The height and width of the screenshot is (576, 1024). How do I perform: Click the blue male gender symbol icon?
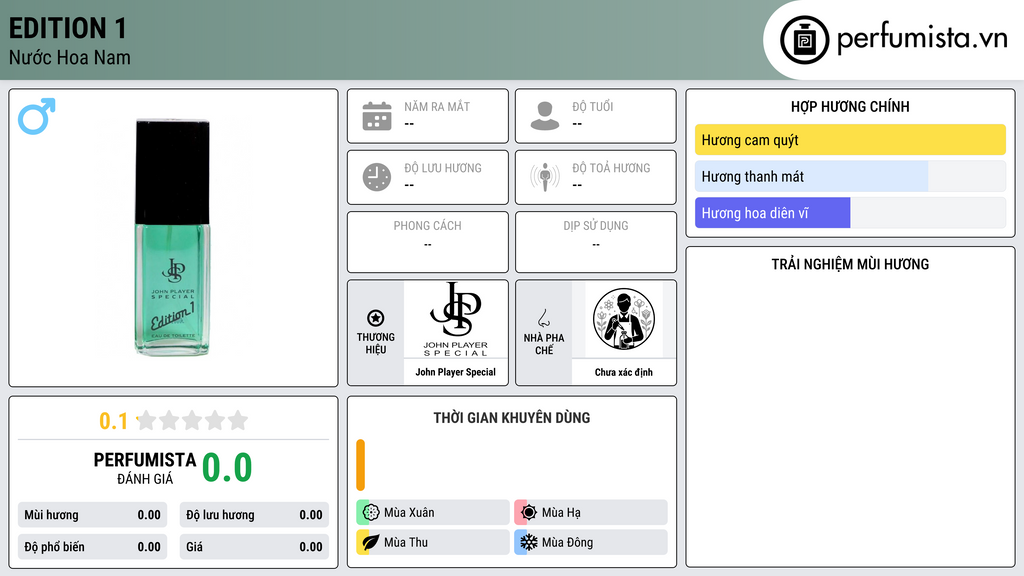click(x=37, y=116)
